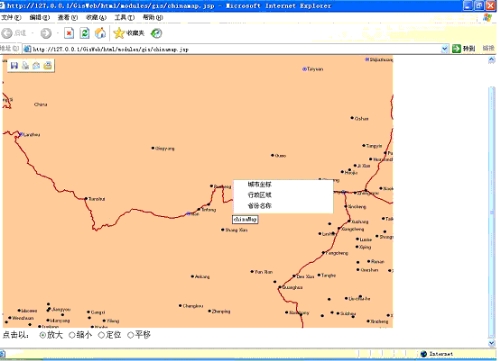Click into the address bar URL field
The image size is (500, 361).
point(233,49)
